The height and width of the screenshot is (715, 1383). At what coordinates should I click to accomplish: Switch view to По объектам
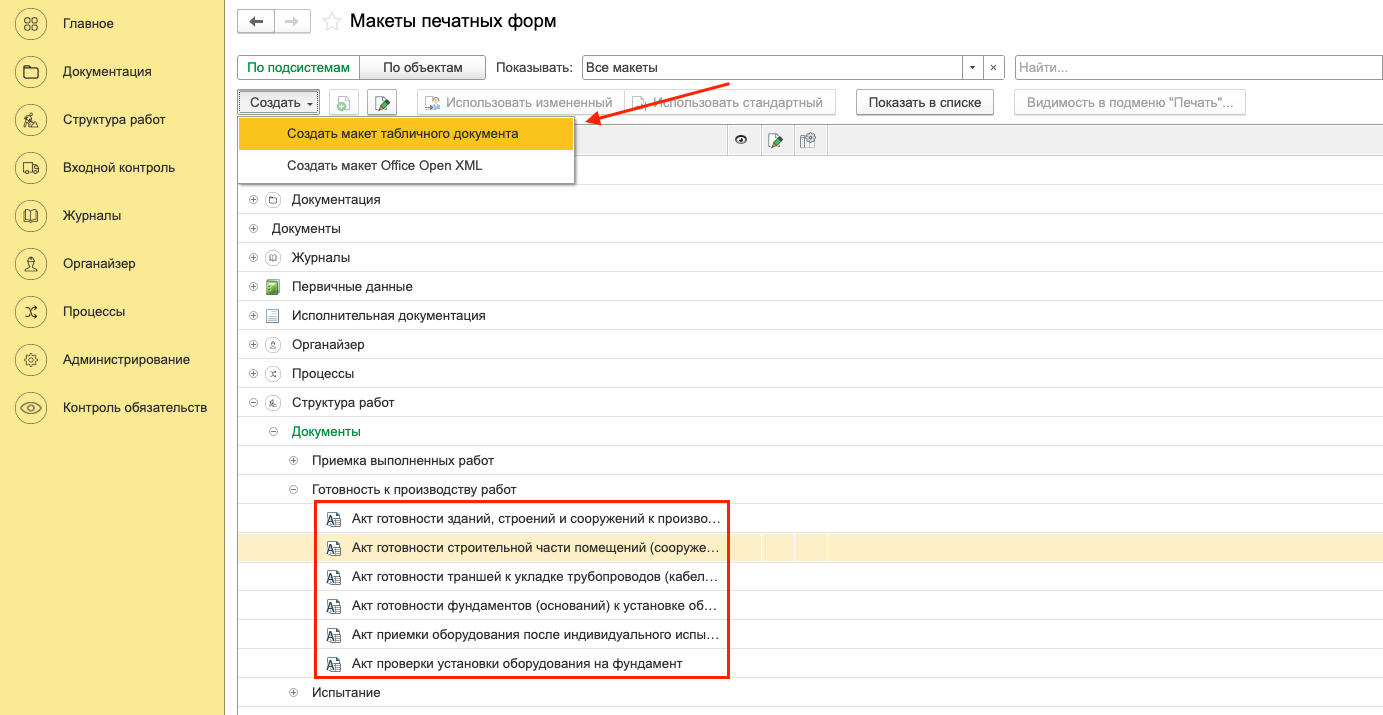pyautogui.click(x=422, y=68)
